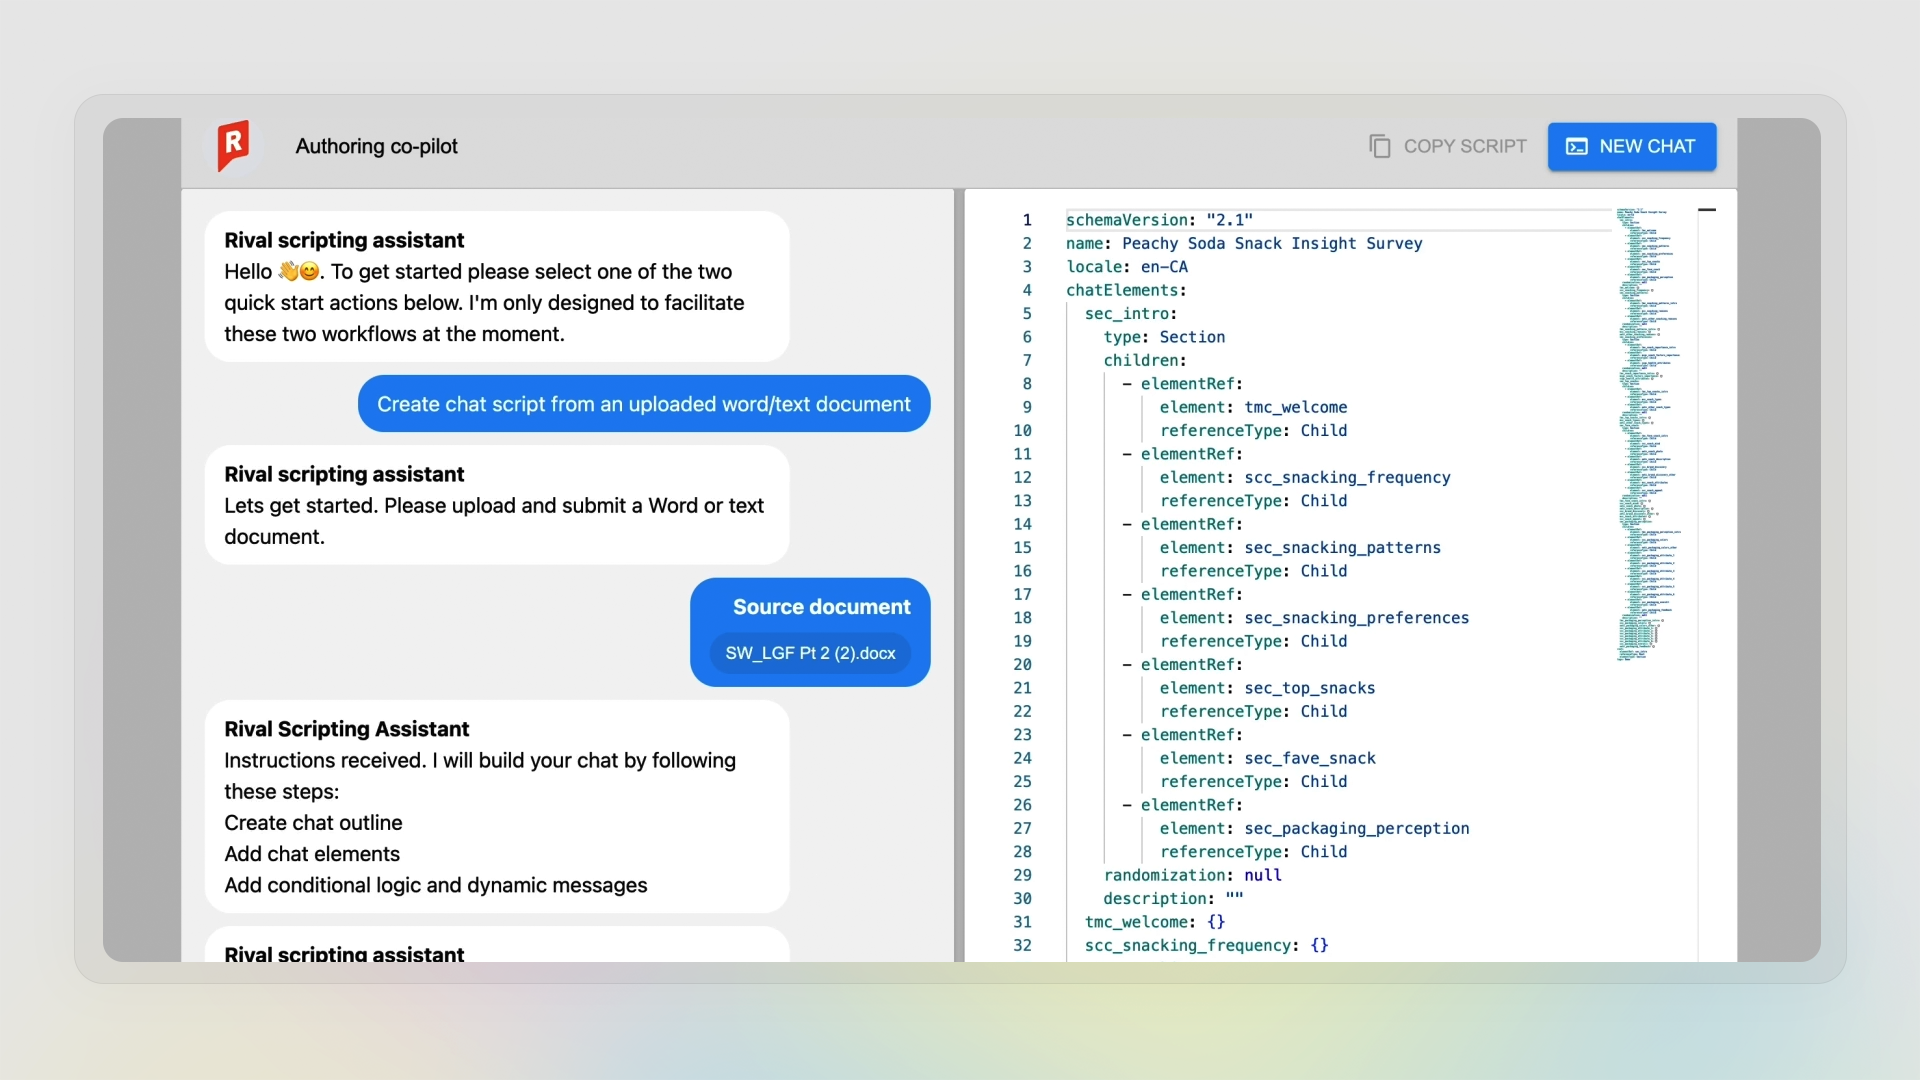
Task: Click 'Create chat outline' step text
Action: pos(313,823)
